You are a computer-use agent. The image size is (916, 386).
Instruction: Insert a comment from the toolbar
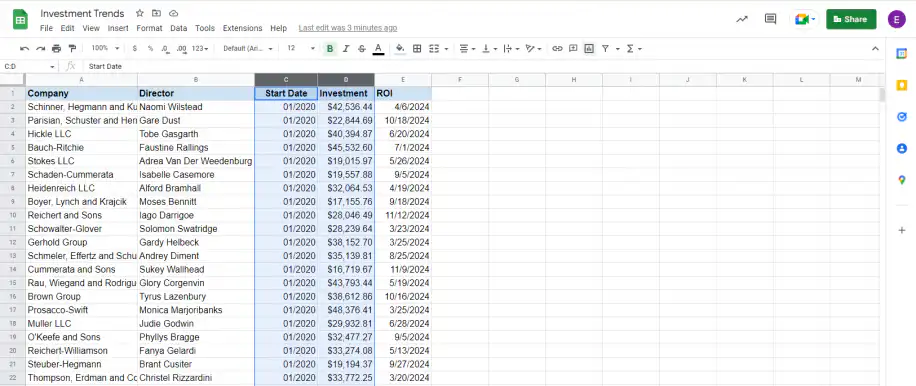coord(573,48)
